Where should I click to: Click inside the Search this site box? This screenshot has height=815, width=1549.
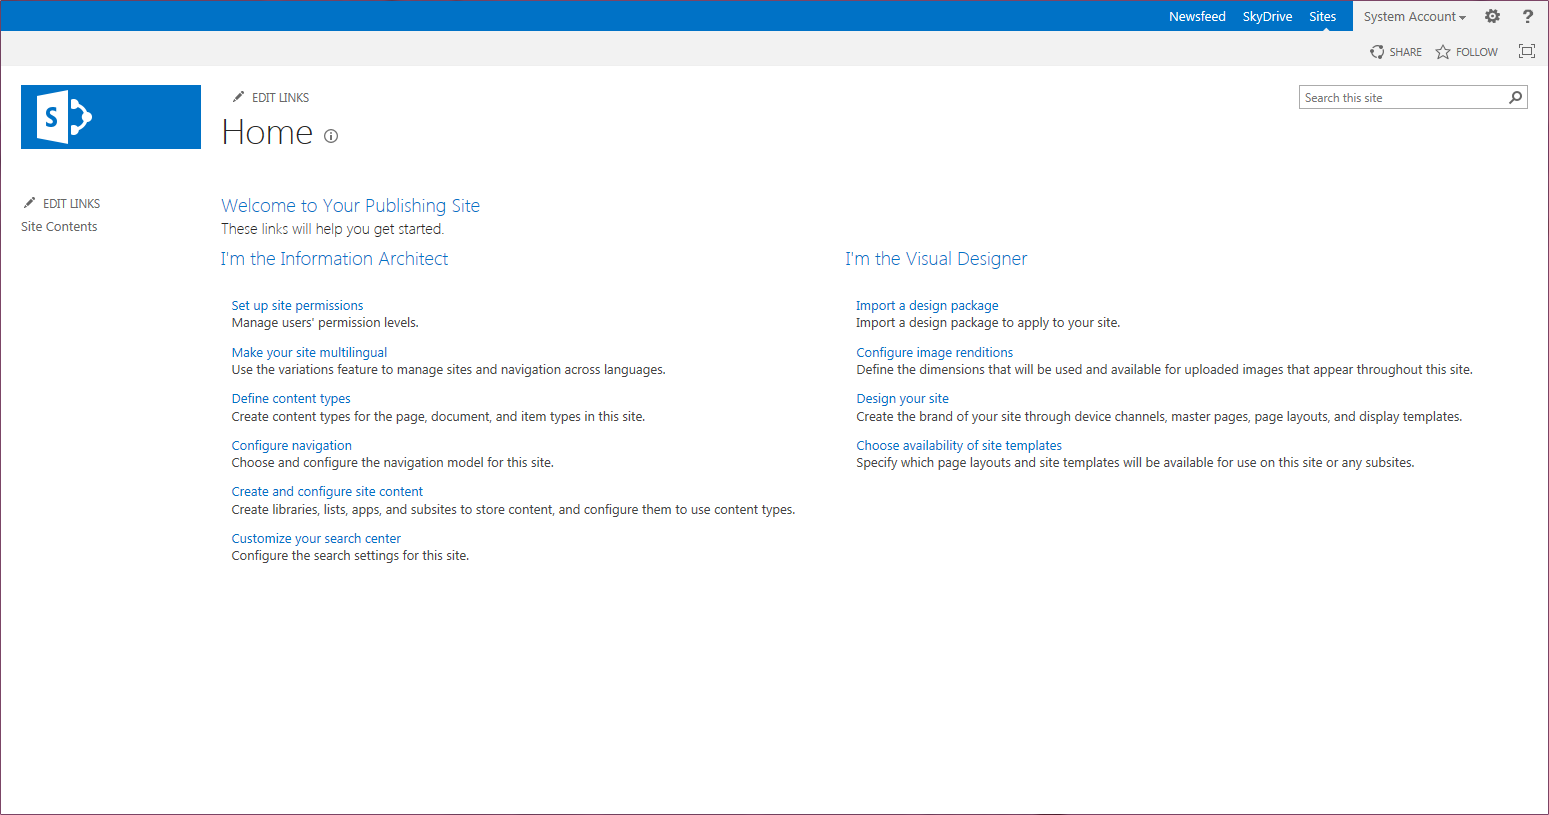pyautogui.click(x=1403, y=97)
